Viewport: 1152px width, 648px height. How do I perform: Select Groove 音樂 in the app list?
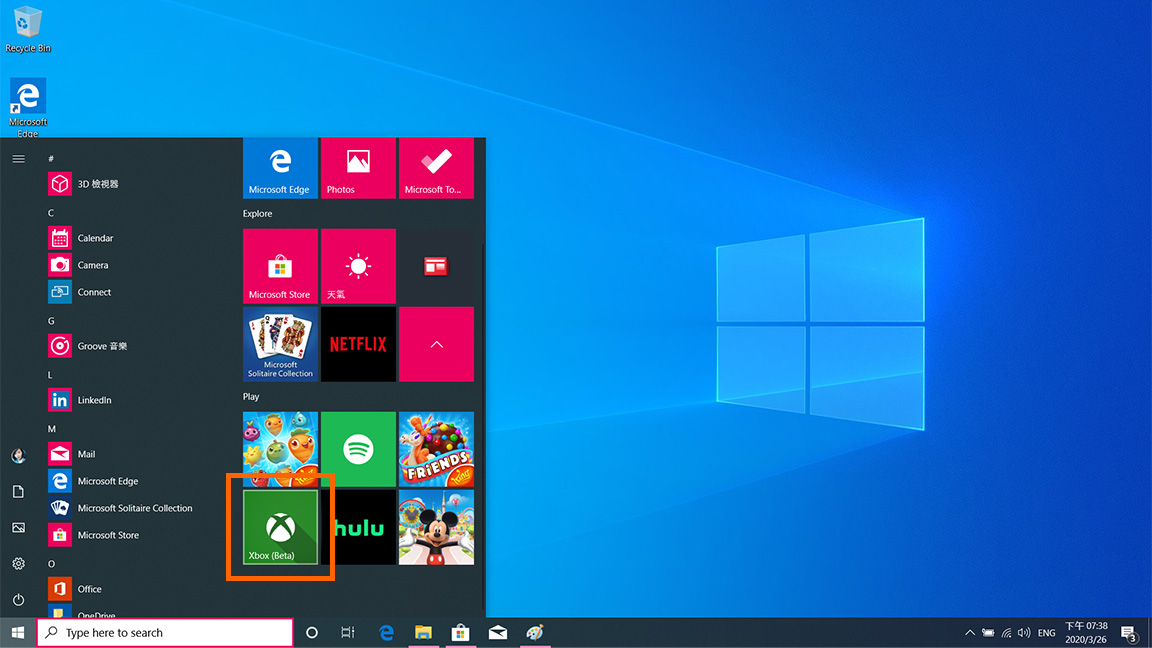click(102, 346)
